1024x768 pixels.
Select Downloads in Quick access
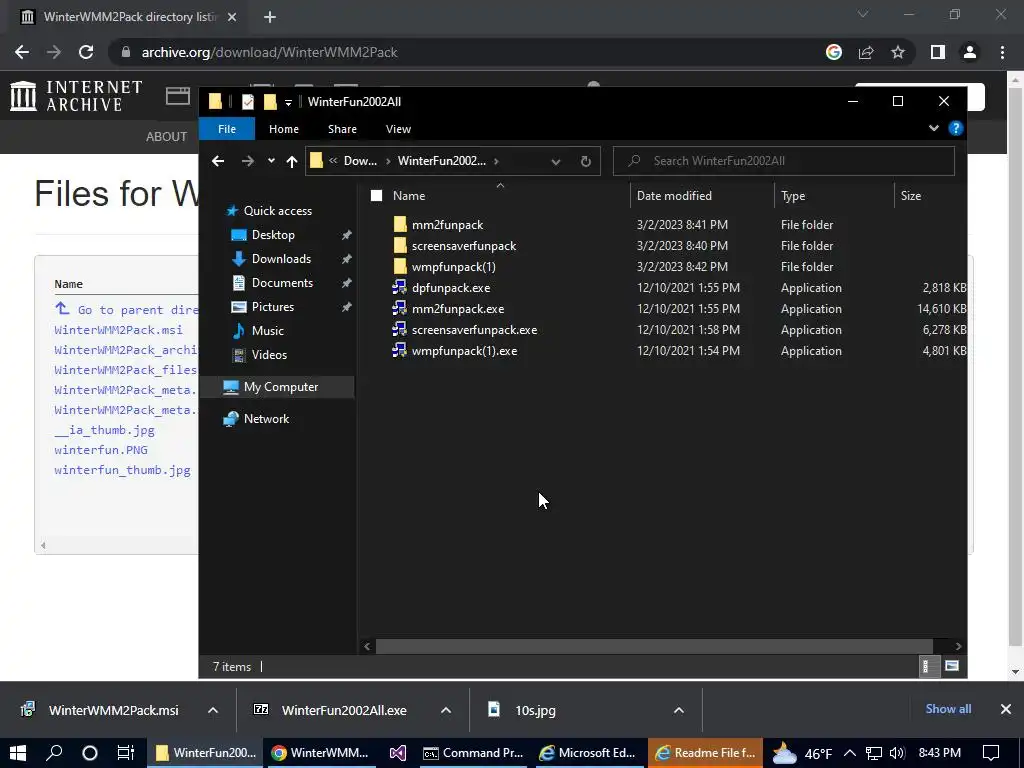[x=281, y=259]
